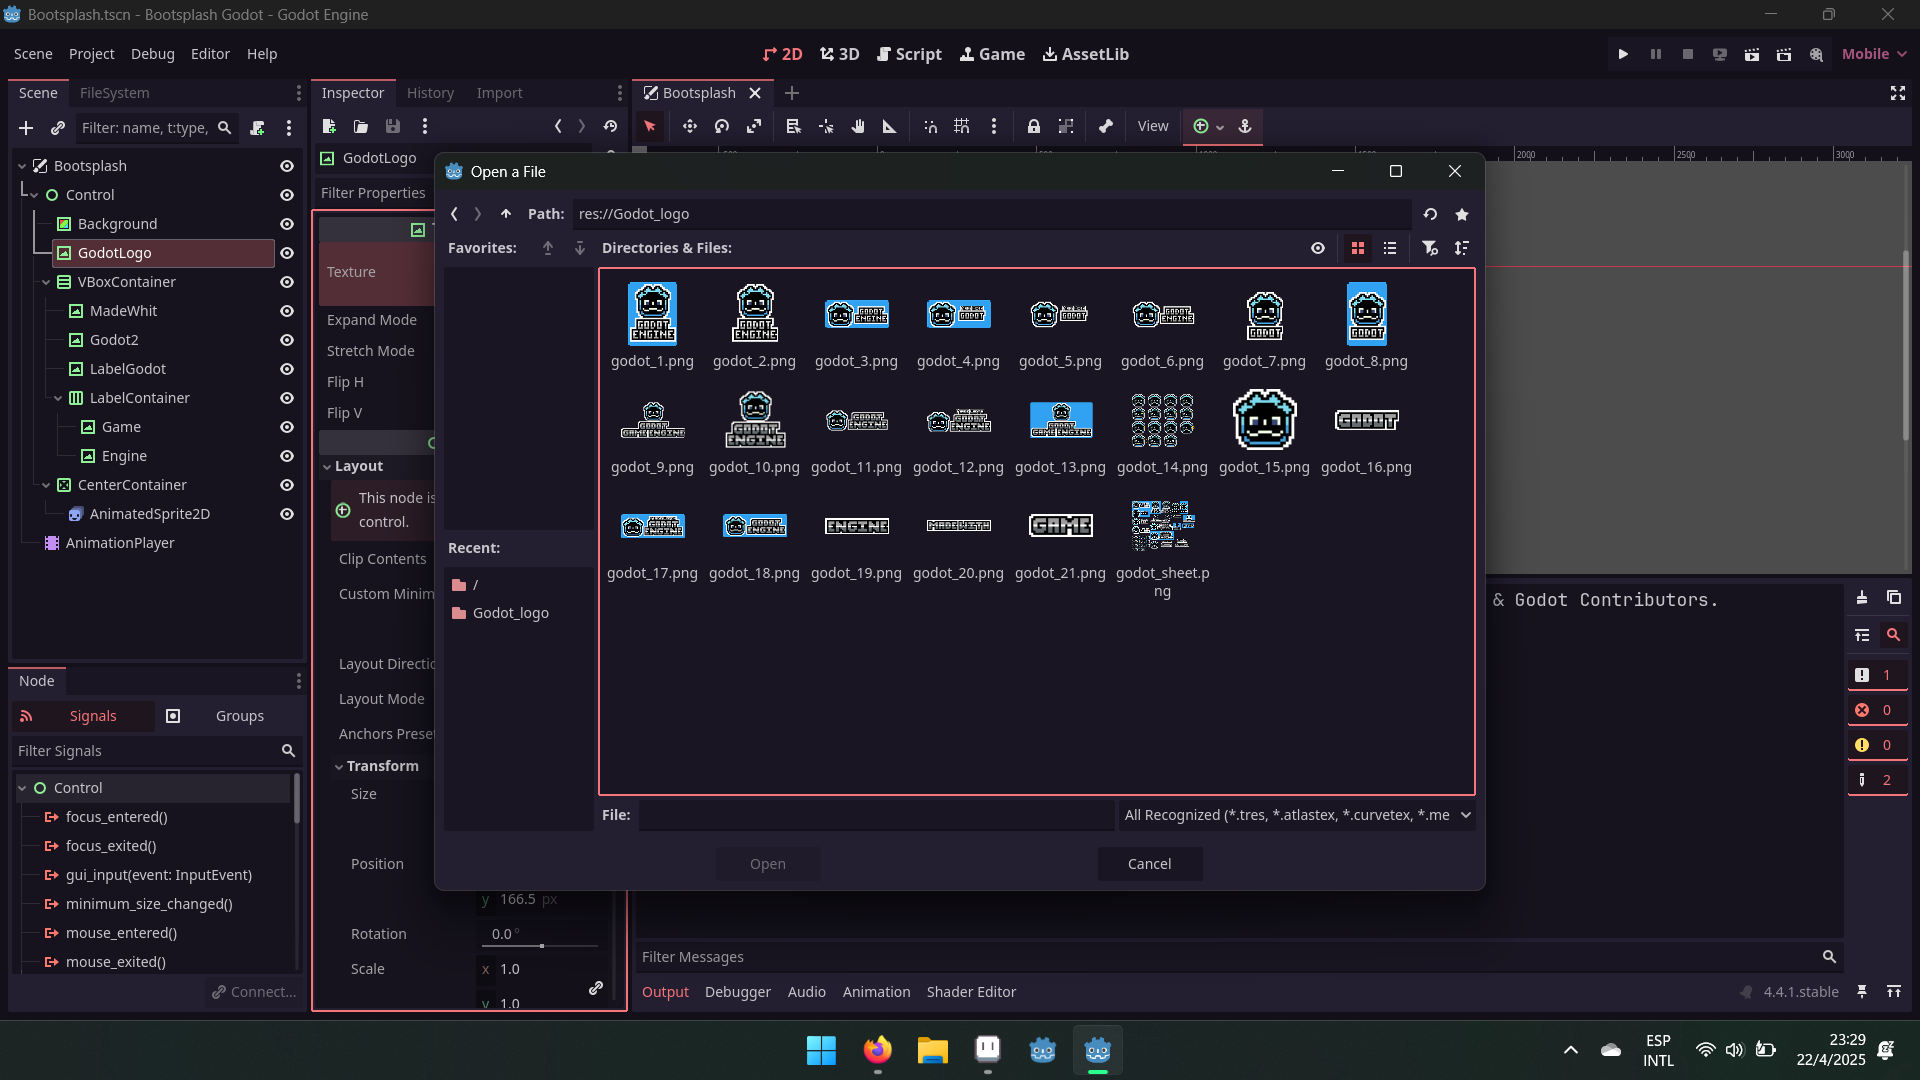
Task: Click Cancel in Open a File dialog
Action: (1149, 864)
